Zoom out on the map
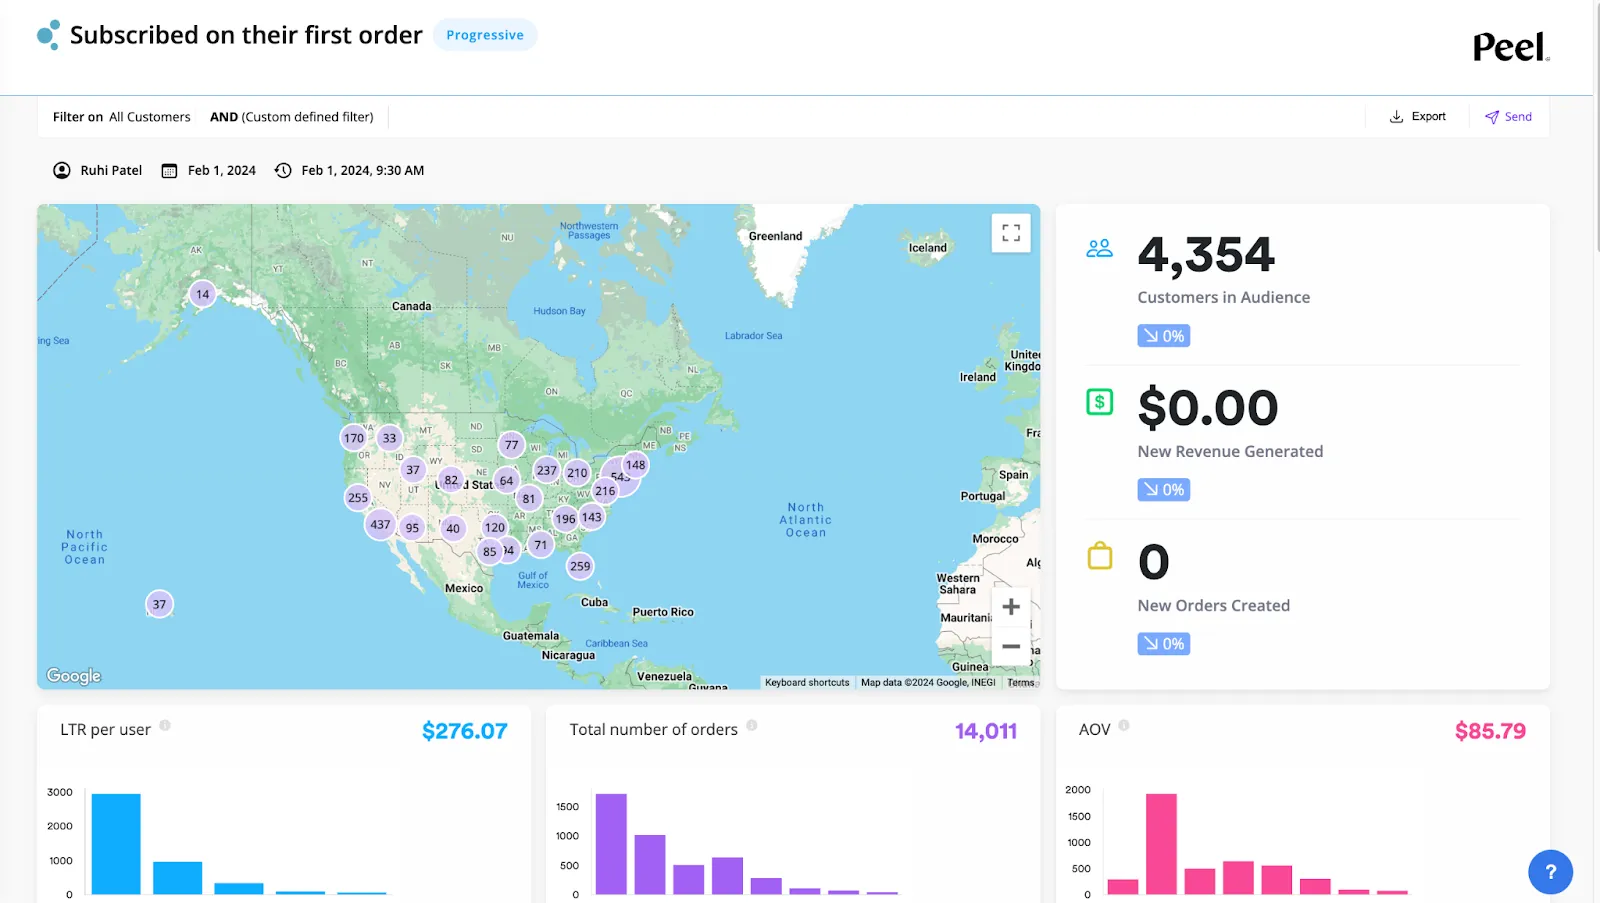The height and width of the screenshot is (903, 1600). pos(1011,647)
